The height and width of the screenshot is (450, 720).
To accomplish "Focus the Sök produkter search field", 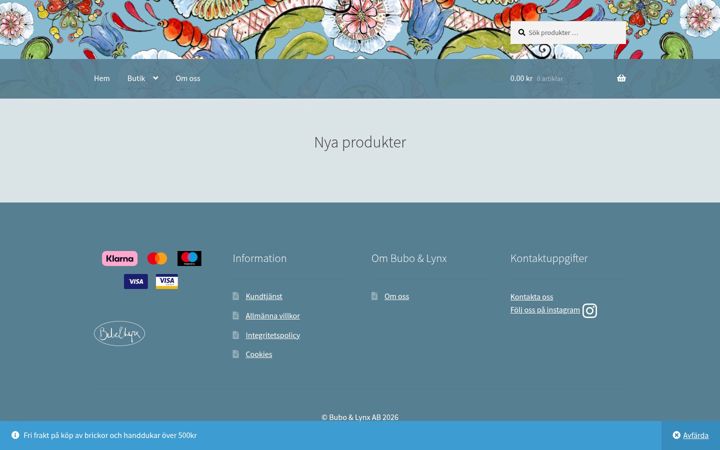I will pyautogui.click(x=568, y=33).
